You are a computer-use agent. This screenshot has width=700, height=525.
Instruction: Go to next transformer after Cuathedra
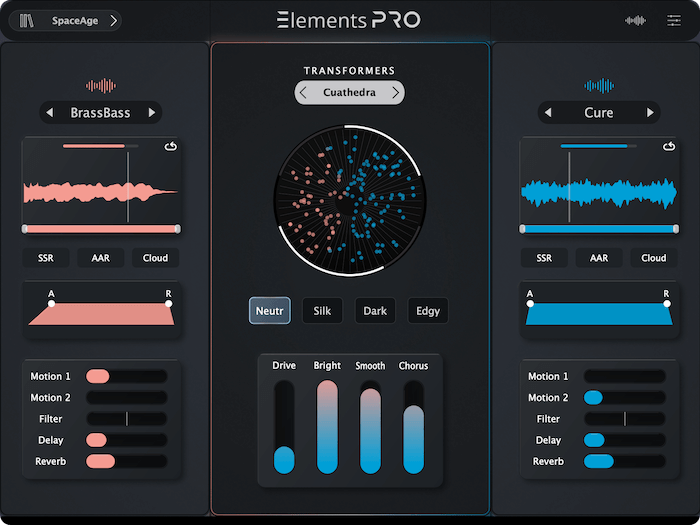click(x=396, y=93)
